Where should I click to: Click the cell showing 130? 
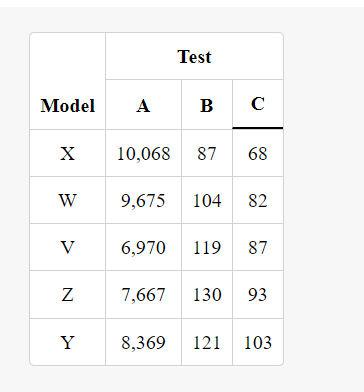207,295
